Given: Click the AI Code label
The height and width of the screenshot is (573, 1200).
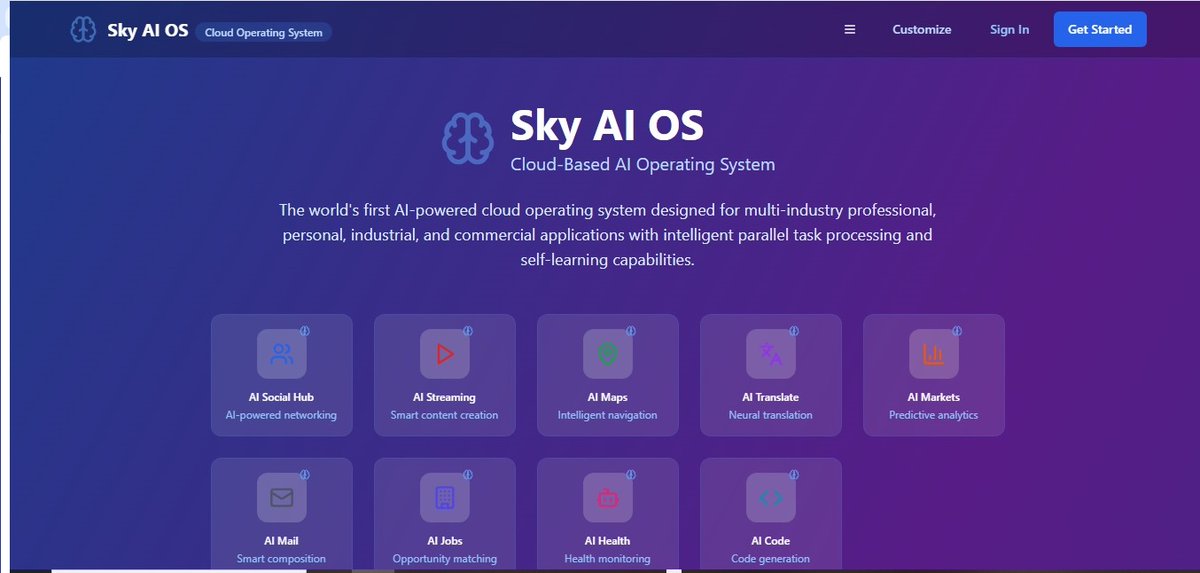Looking at the screenshot, I should [771, 541].
